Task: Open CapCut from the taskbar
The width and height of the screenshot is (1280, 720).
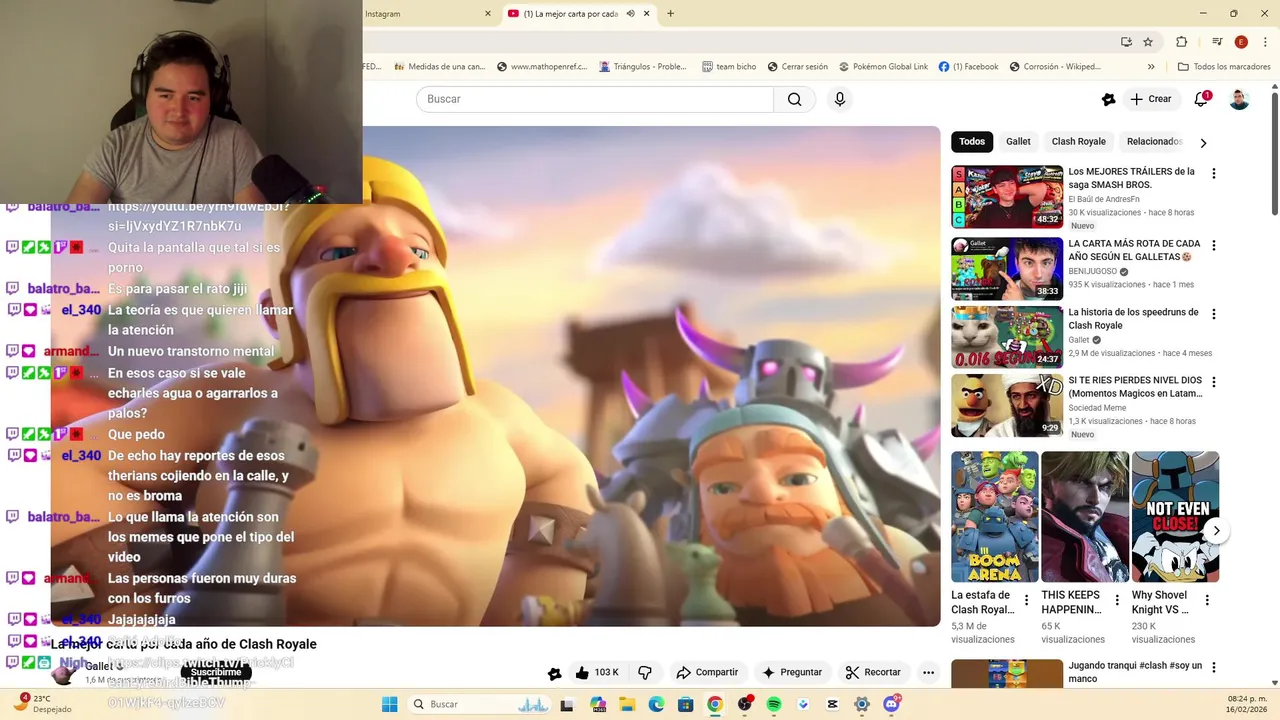Action: (x=832, y=704)
